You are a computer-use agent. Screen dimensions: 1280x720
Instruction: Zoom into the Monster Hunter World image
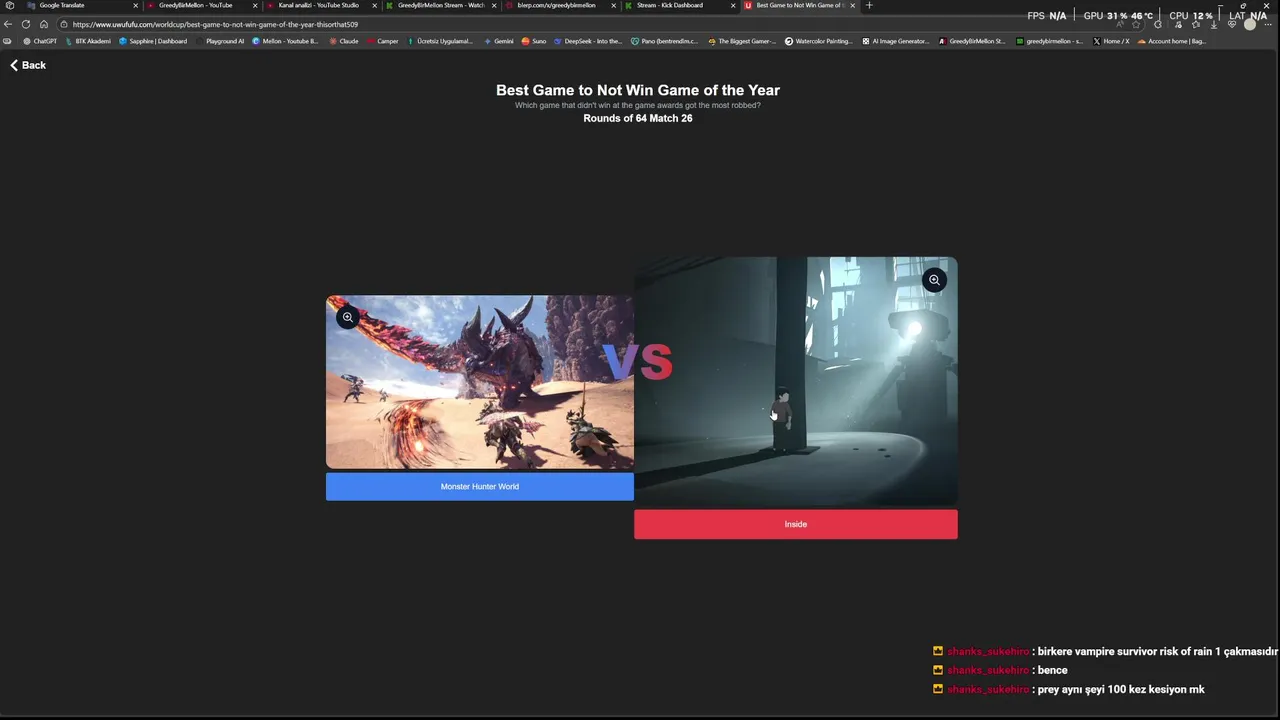click(x=348, y=318)
